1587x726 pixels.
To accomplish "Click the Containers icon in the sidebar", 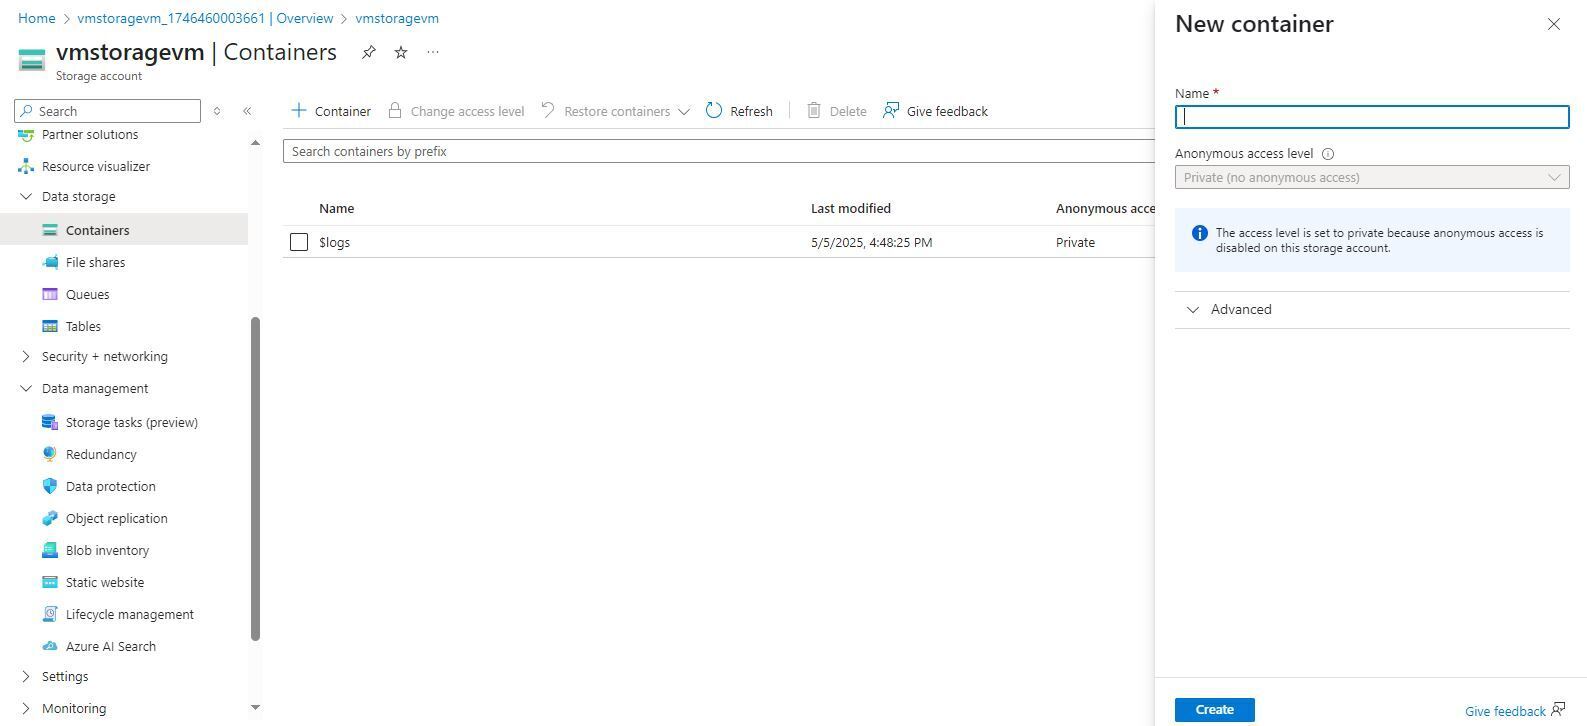I will coord(50,230).
